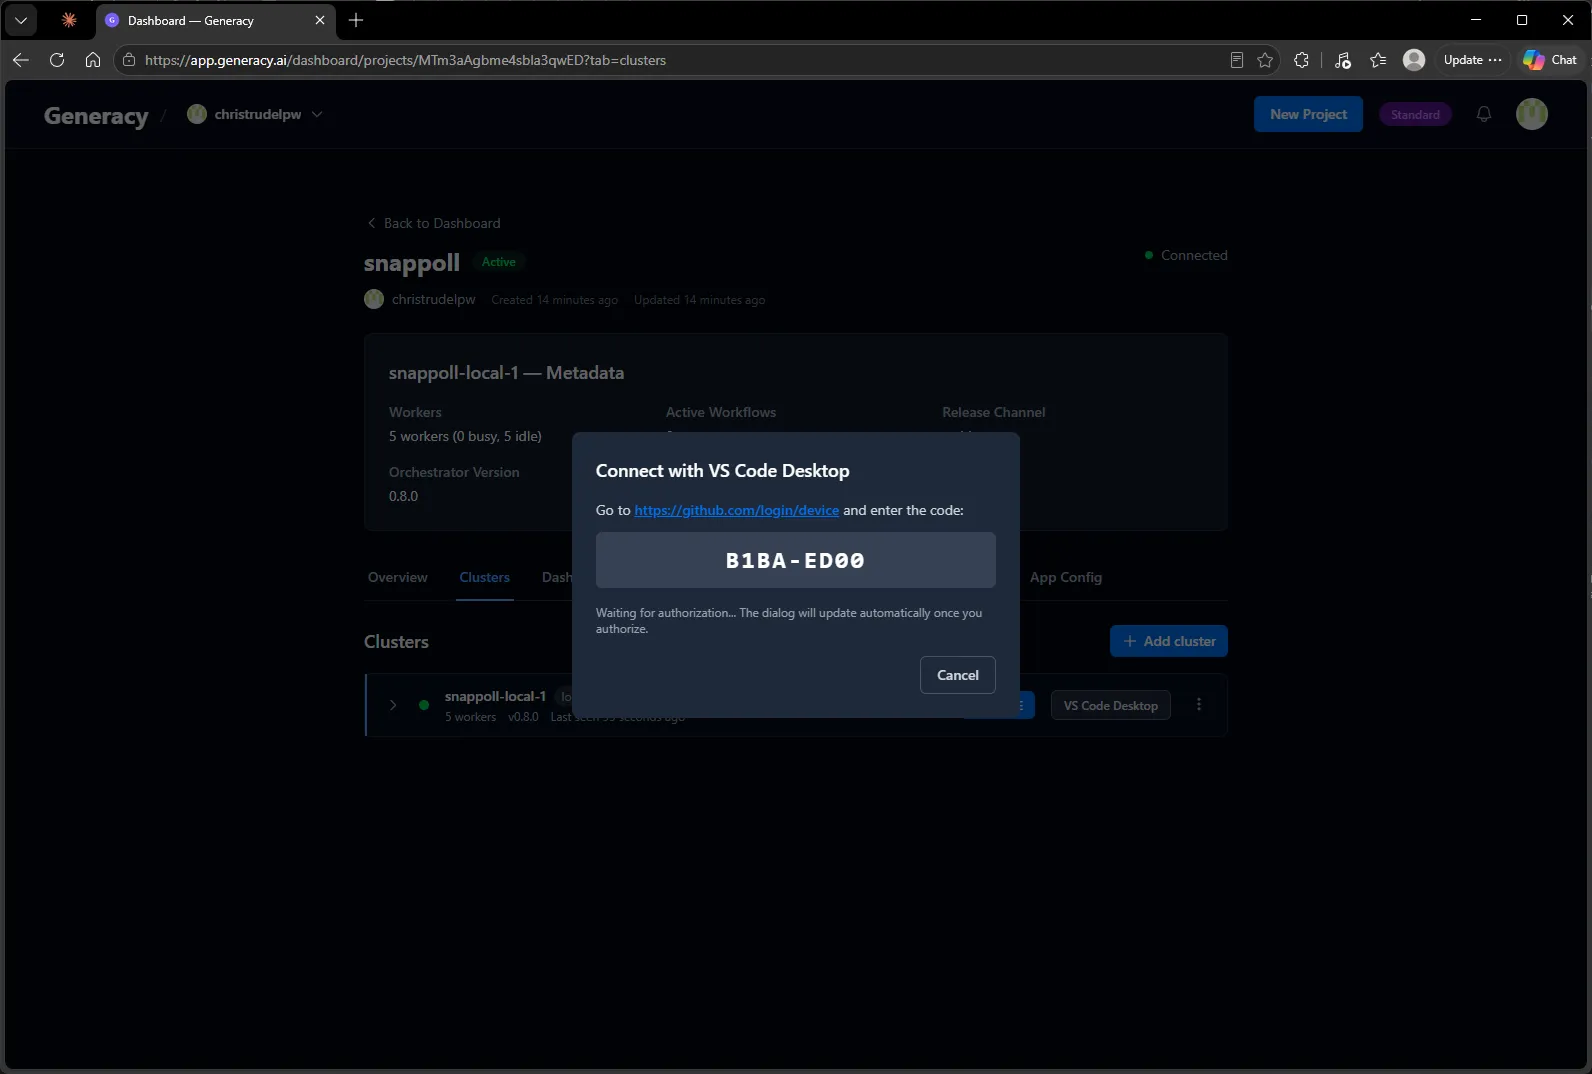The width and height of the screenshot is (1592, 1074).
Task: Go to browser Home icon
Action: (93, 60)
